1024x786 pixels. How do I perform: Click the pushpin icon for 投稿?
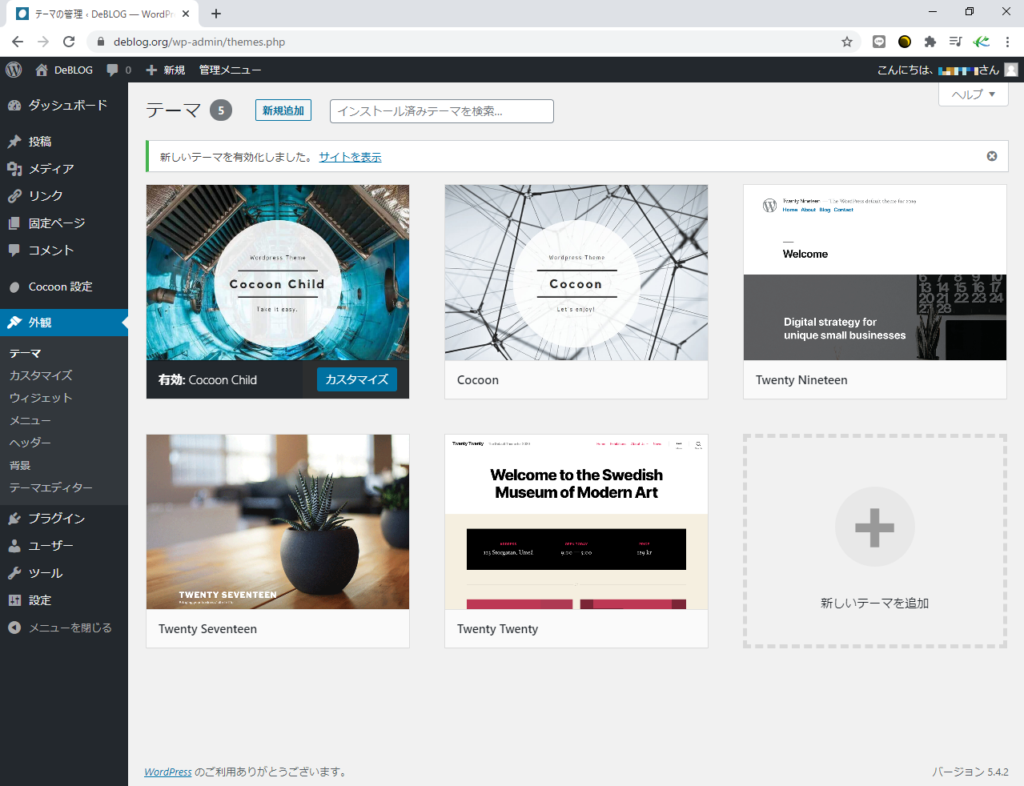click(x=14, y=142)
